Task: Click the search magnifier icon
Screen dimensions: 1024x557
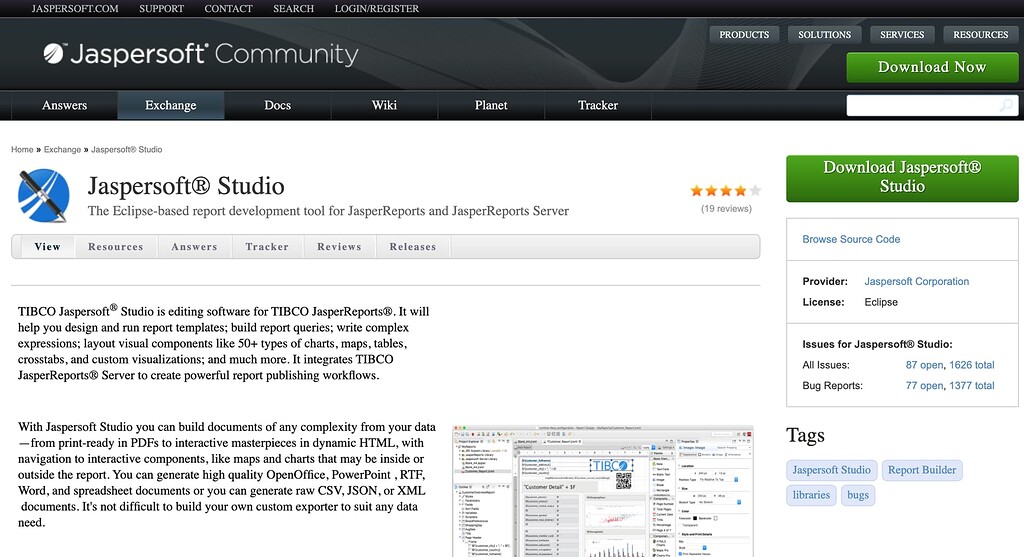Action: pos(1006,105)
